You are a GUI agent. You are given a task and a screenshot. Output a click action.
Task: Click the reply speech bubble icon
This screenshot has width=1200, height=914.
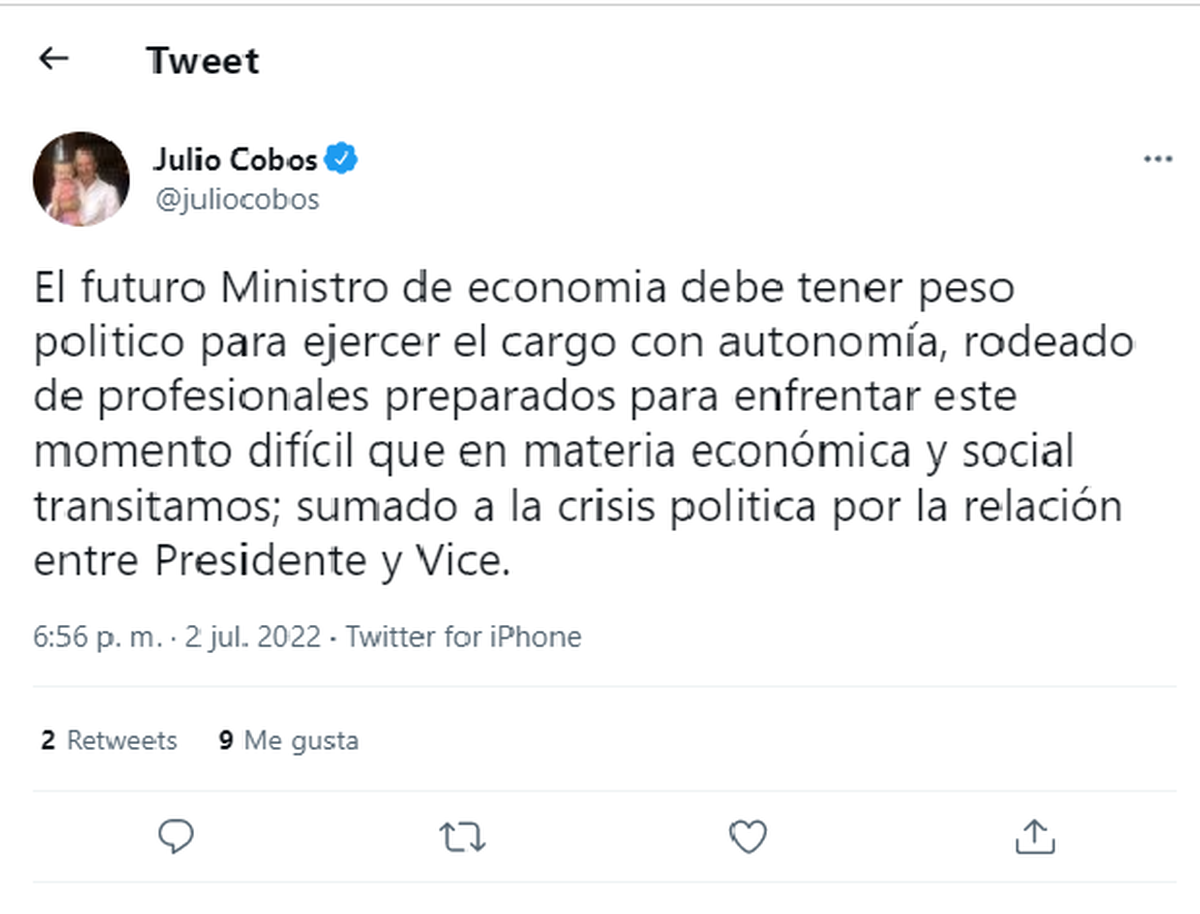(176, 836)
